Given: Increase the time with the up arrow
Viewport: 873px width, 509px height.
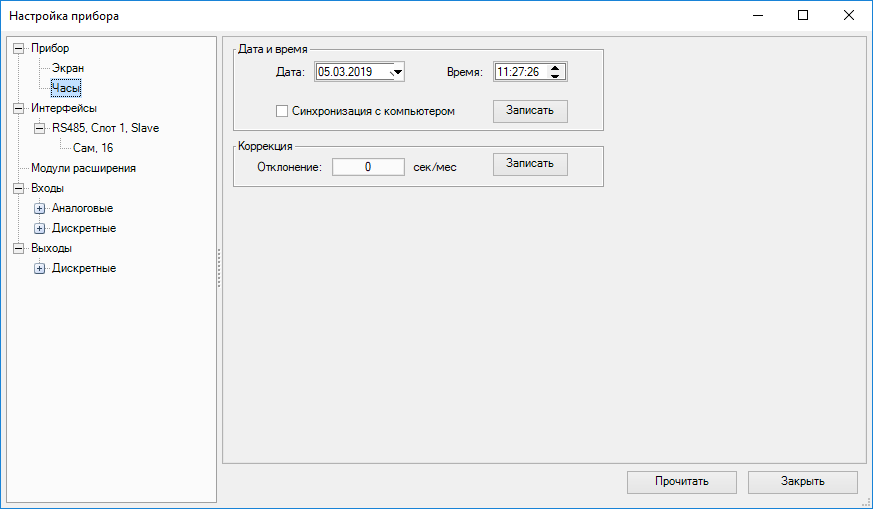Looking at the screenshot, I should click(557, 67).
